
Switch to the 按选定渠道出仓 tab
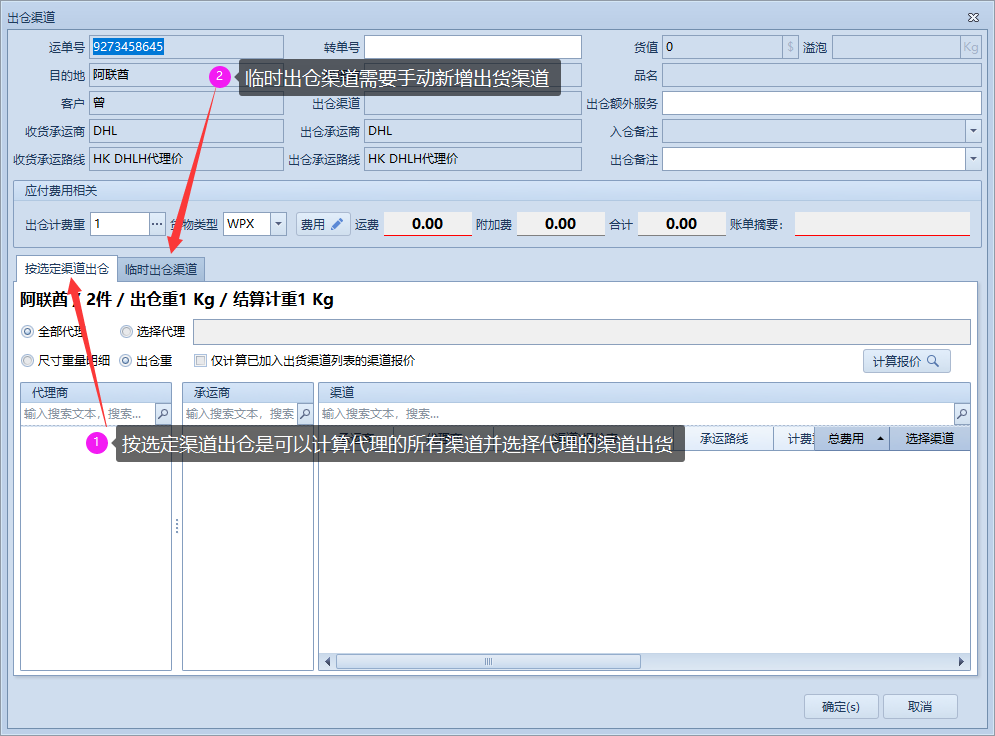click(x=67, y=268)
